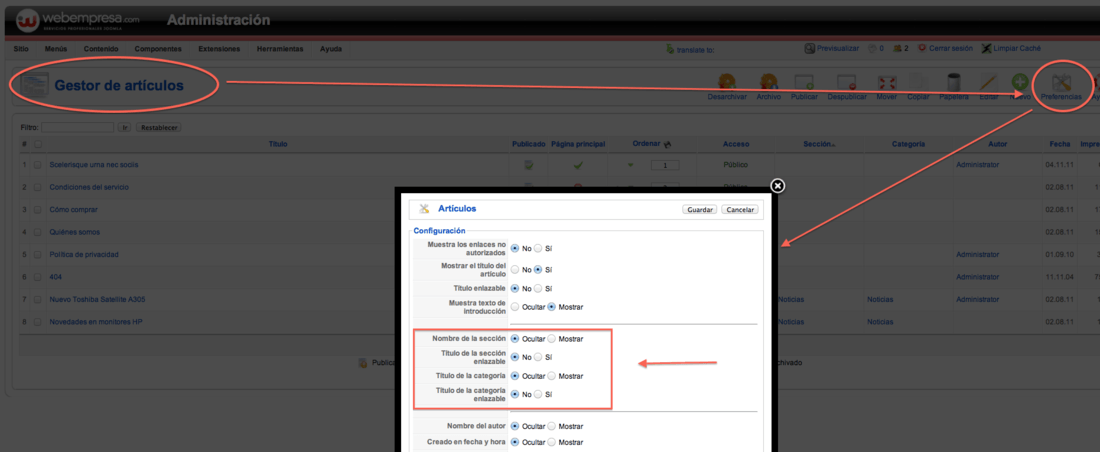Viewport: 1100px width, 452px height.
Task: Open the article Nuevo Toshiba Satellite A305
Action: point(98,299)
